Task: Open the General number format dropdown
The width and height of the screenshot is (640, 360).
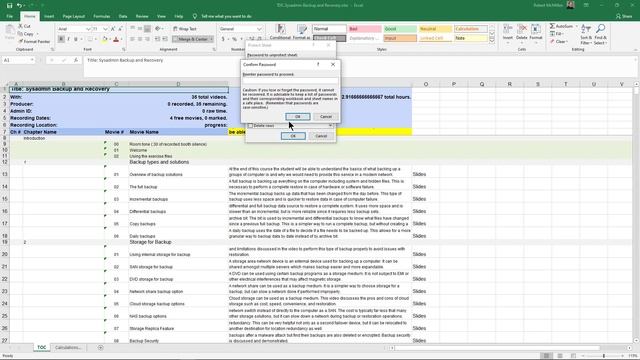Action: point(259,29)
